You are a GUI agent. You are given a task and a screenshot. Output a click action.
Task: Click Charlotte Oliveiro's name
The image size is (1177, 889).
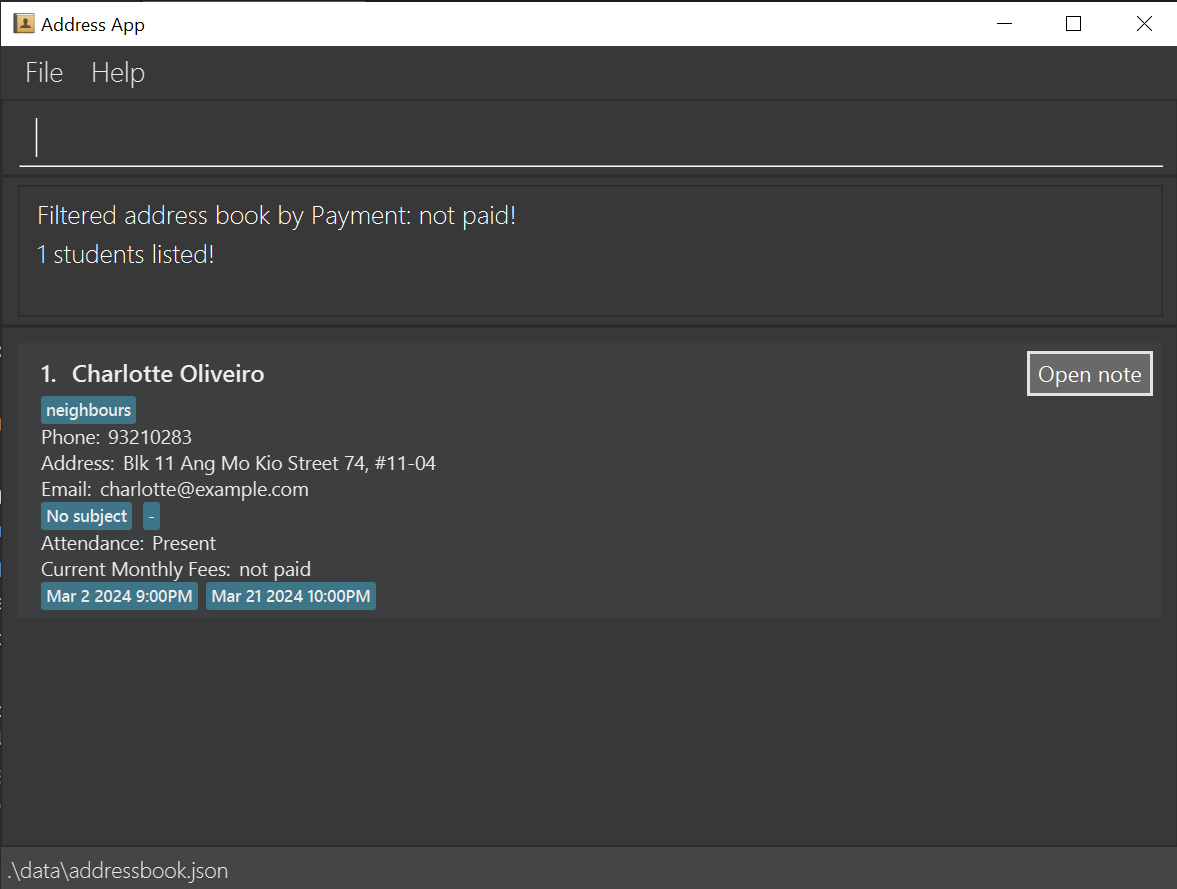click(x=168, y=373)
